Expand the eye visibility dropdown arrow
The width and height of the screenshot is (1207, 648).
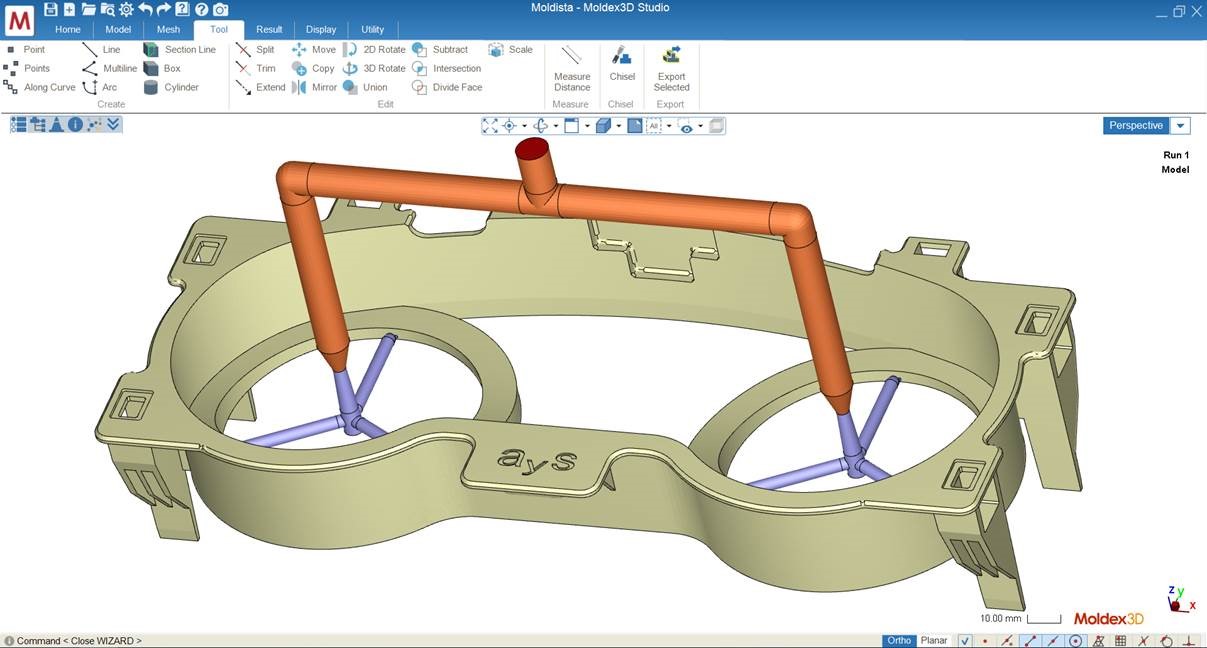(x=700, y=126)
